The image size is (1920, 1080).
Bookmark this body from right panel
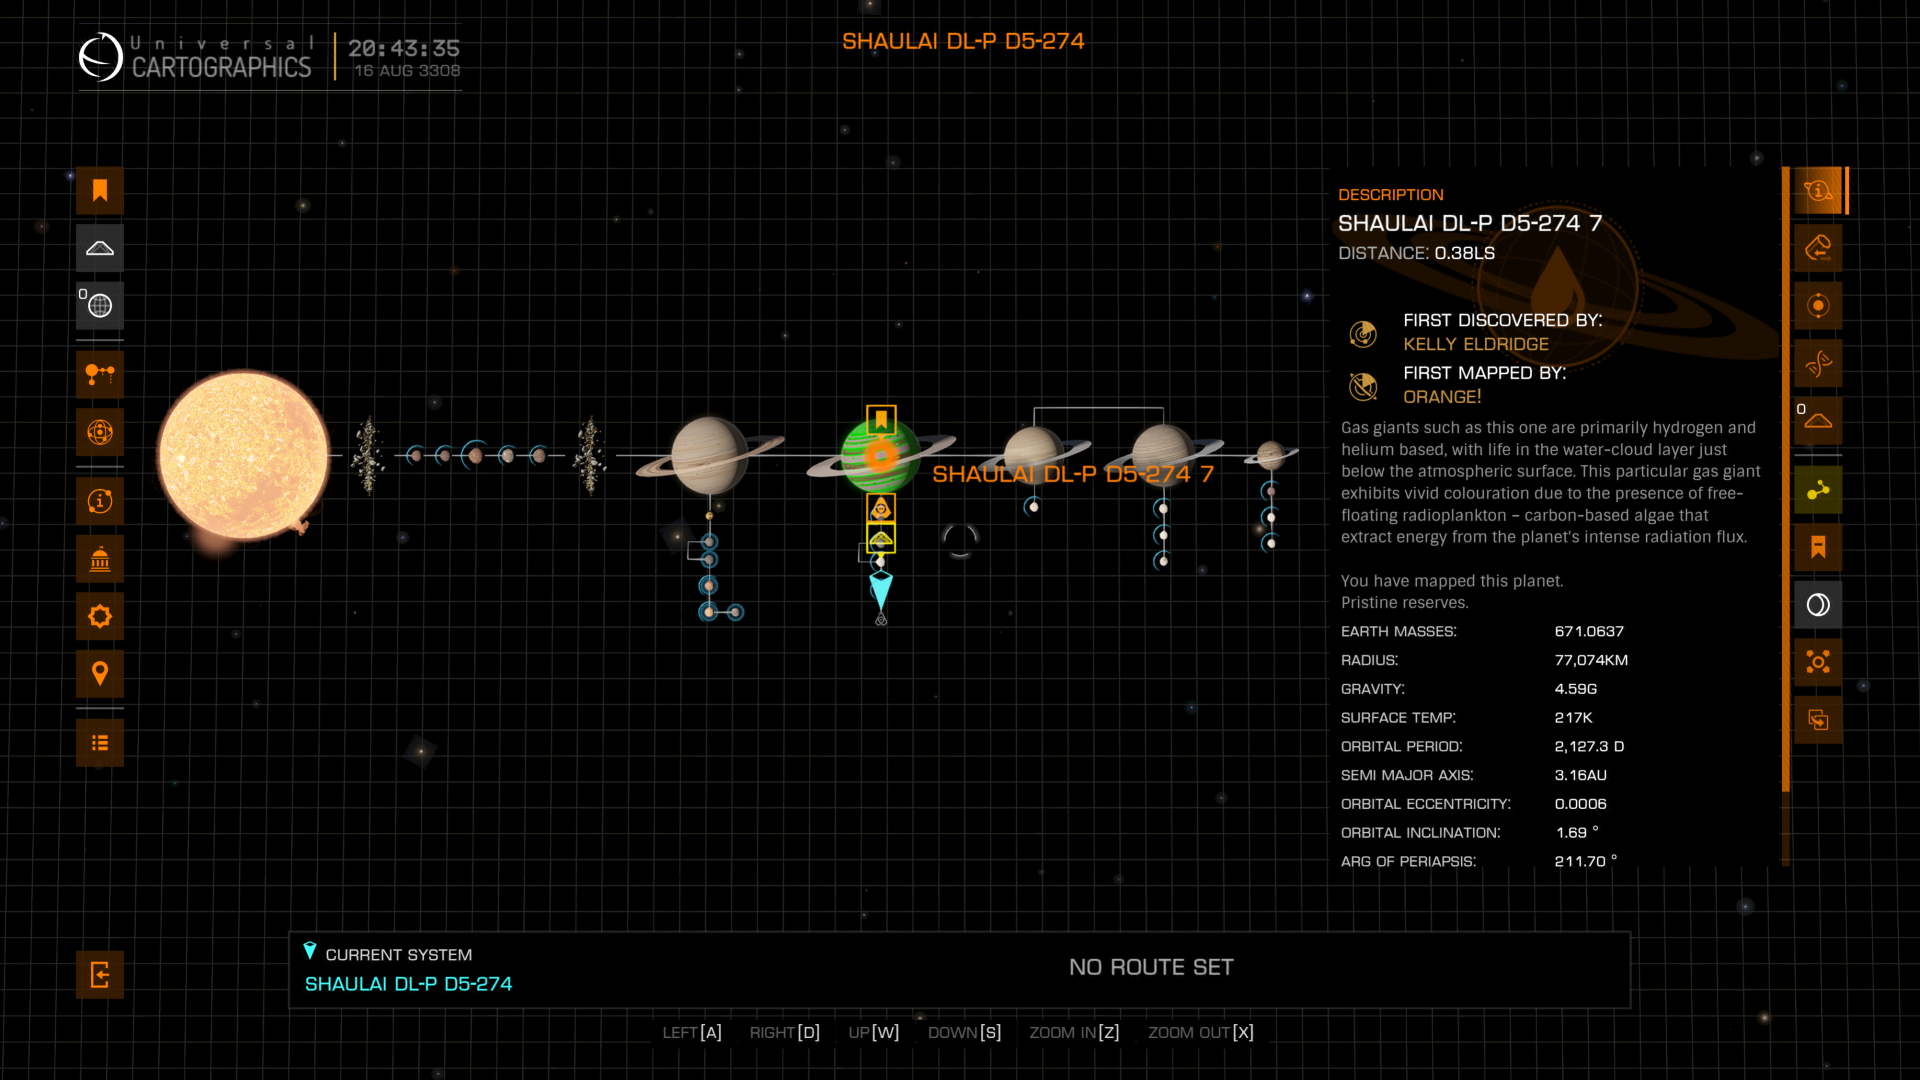click(x=1818, y=547)
